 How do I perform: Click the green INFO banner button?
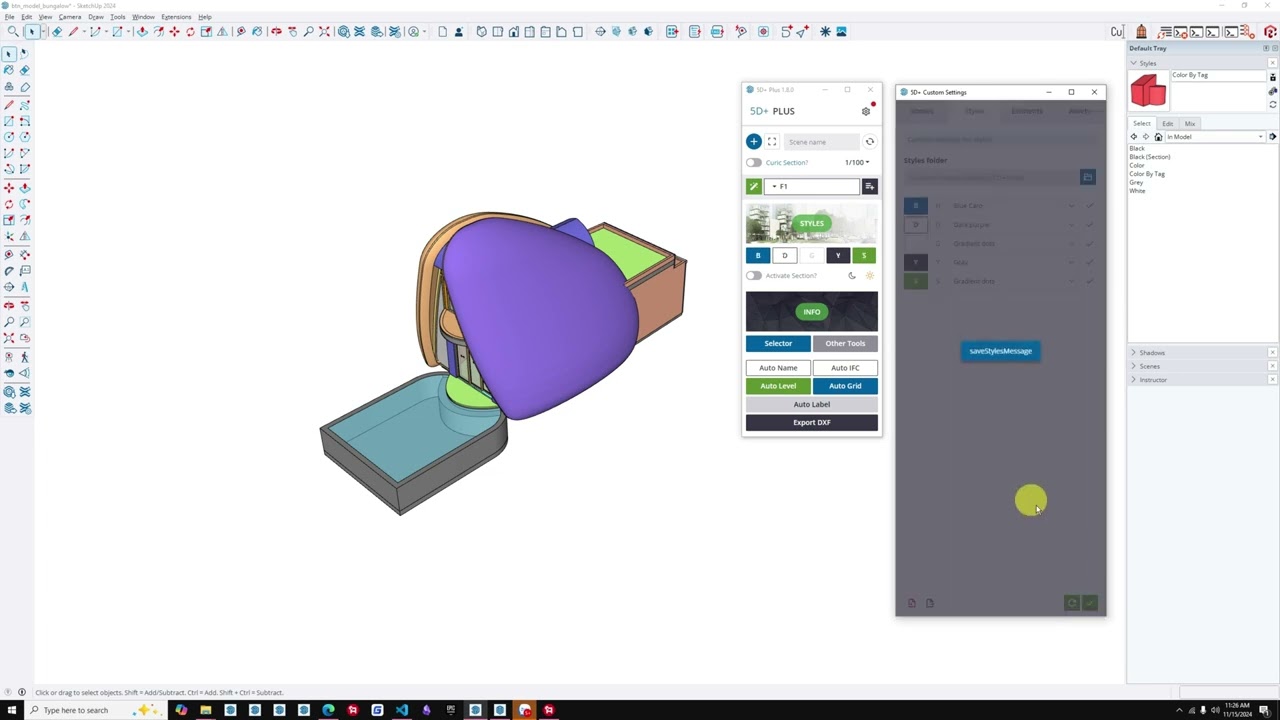(812, 312)
